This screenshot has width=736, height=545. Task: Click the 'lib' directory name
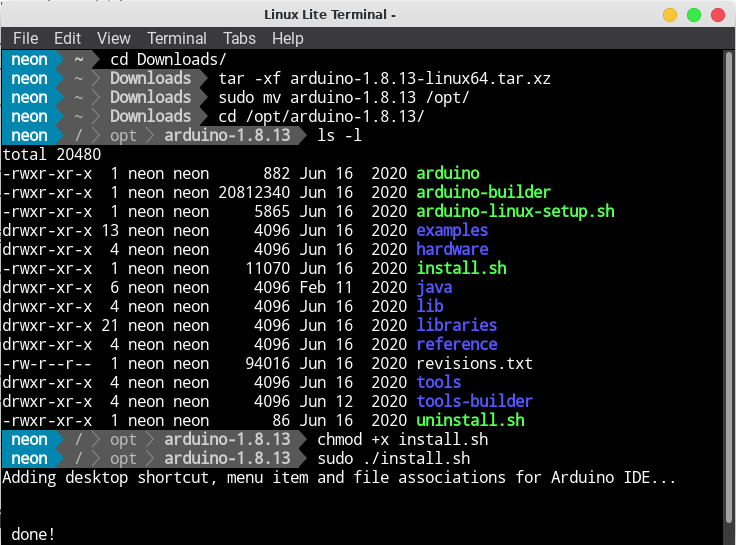coord(430,306)
